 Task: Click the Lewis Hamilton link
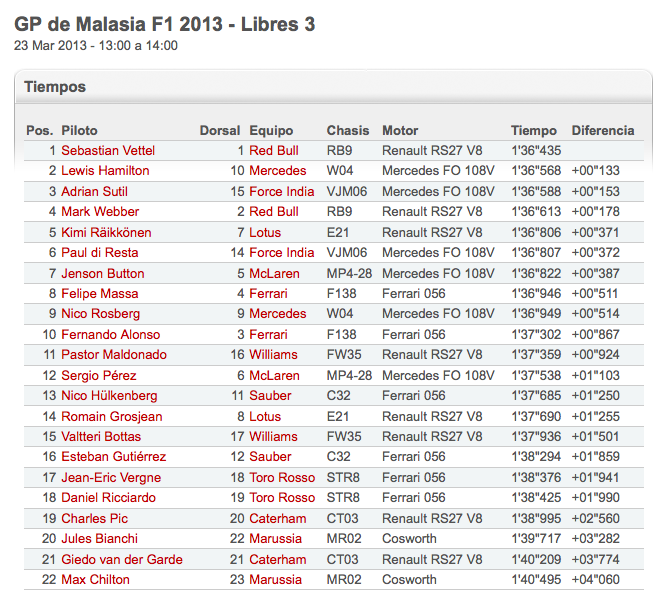pos(105,171)
